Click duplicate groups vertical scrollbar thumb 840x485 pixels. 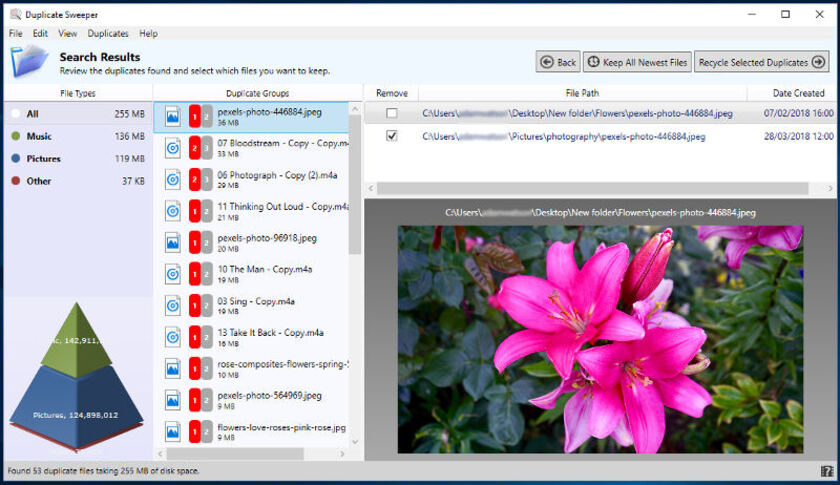tap(355, 184)
